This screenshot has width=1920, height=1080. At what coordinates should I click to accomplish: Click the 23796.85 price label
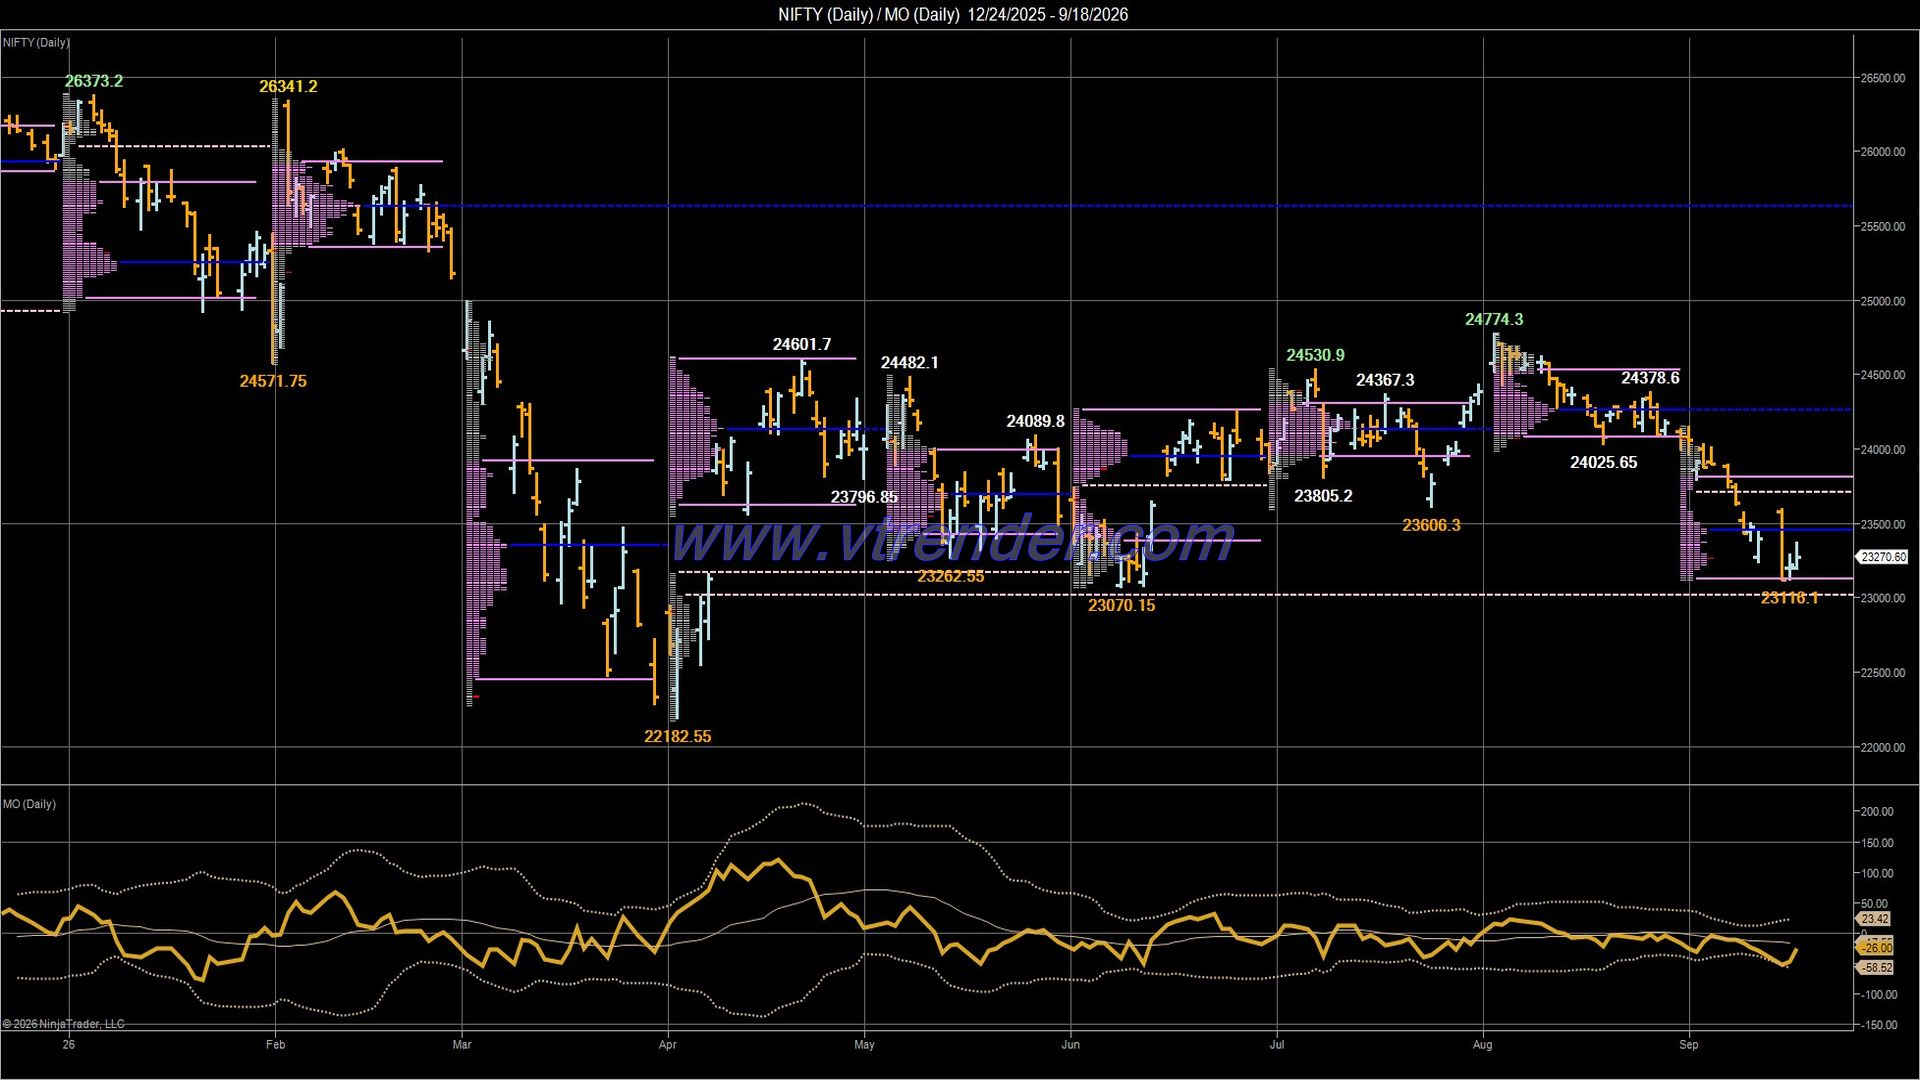[x=864, y=497]
